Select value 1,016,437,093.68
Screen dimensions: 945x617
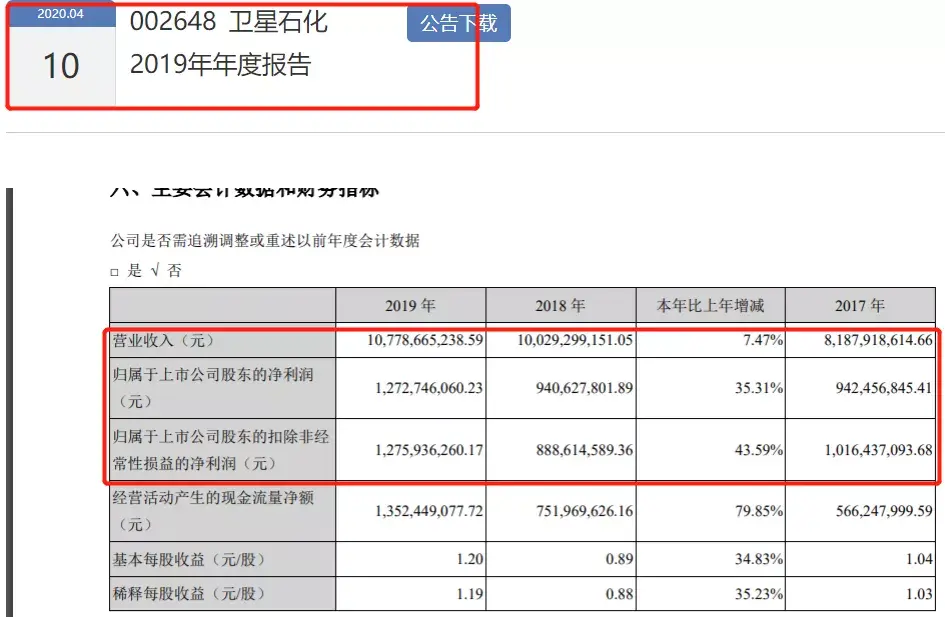(x=878, y=449)
